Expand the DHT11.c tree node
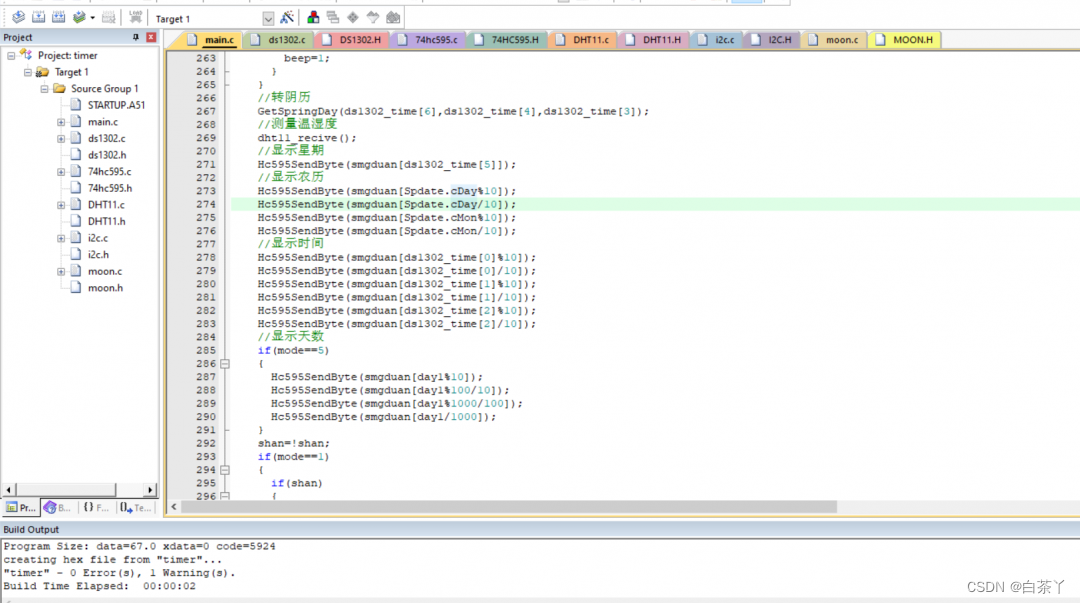The width and height of the screenshot is (1080, 603). (61, 205)
